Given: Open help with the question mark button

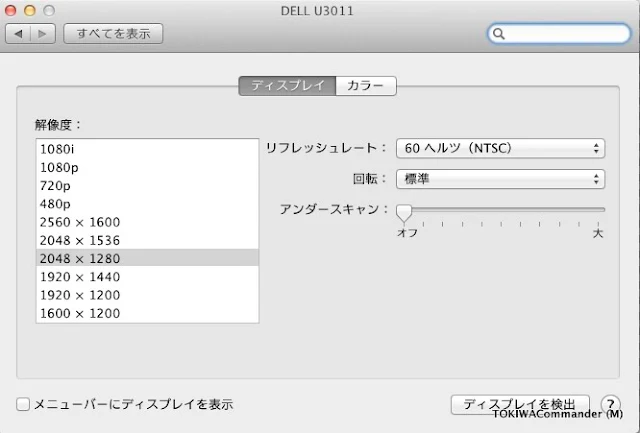Looking at the screenshot, I should coord(610,404).
